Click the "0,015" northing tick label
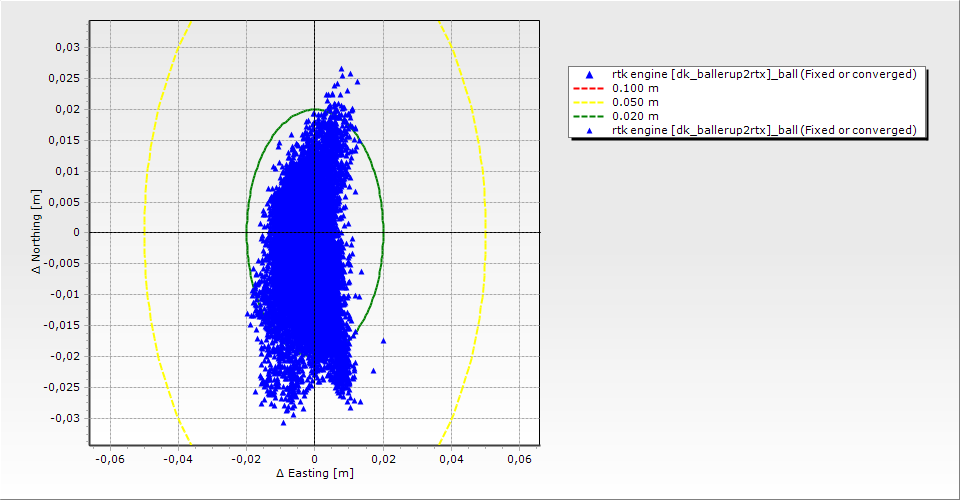 (x=64, y=140)
